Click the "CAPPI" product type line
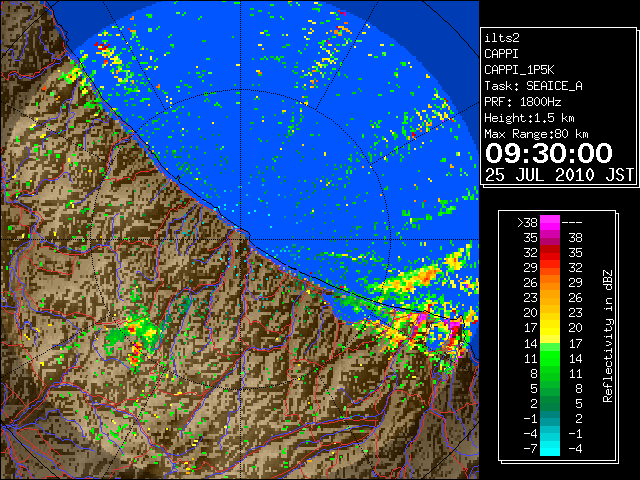This screenshot has height=480, width=640. (501, 54)
